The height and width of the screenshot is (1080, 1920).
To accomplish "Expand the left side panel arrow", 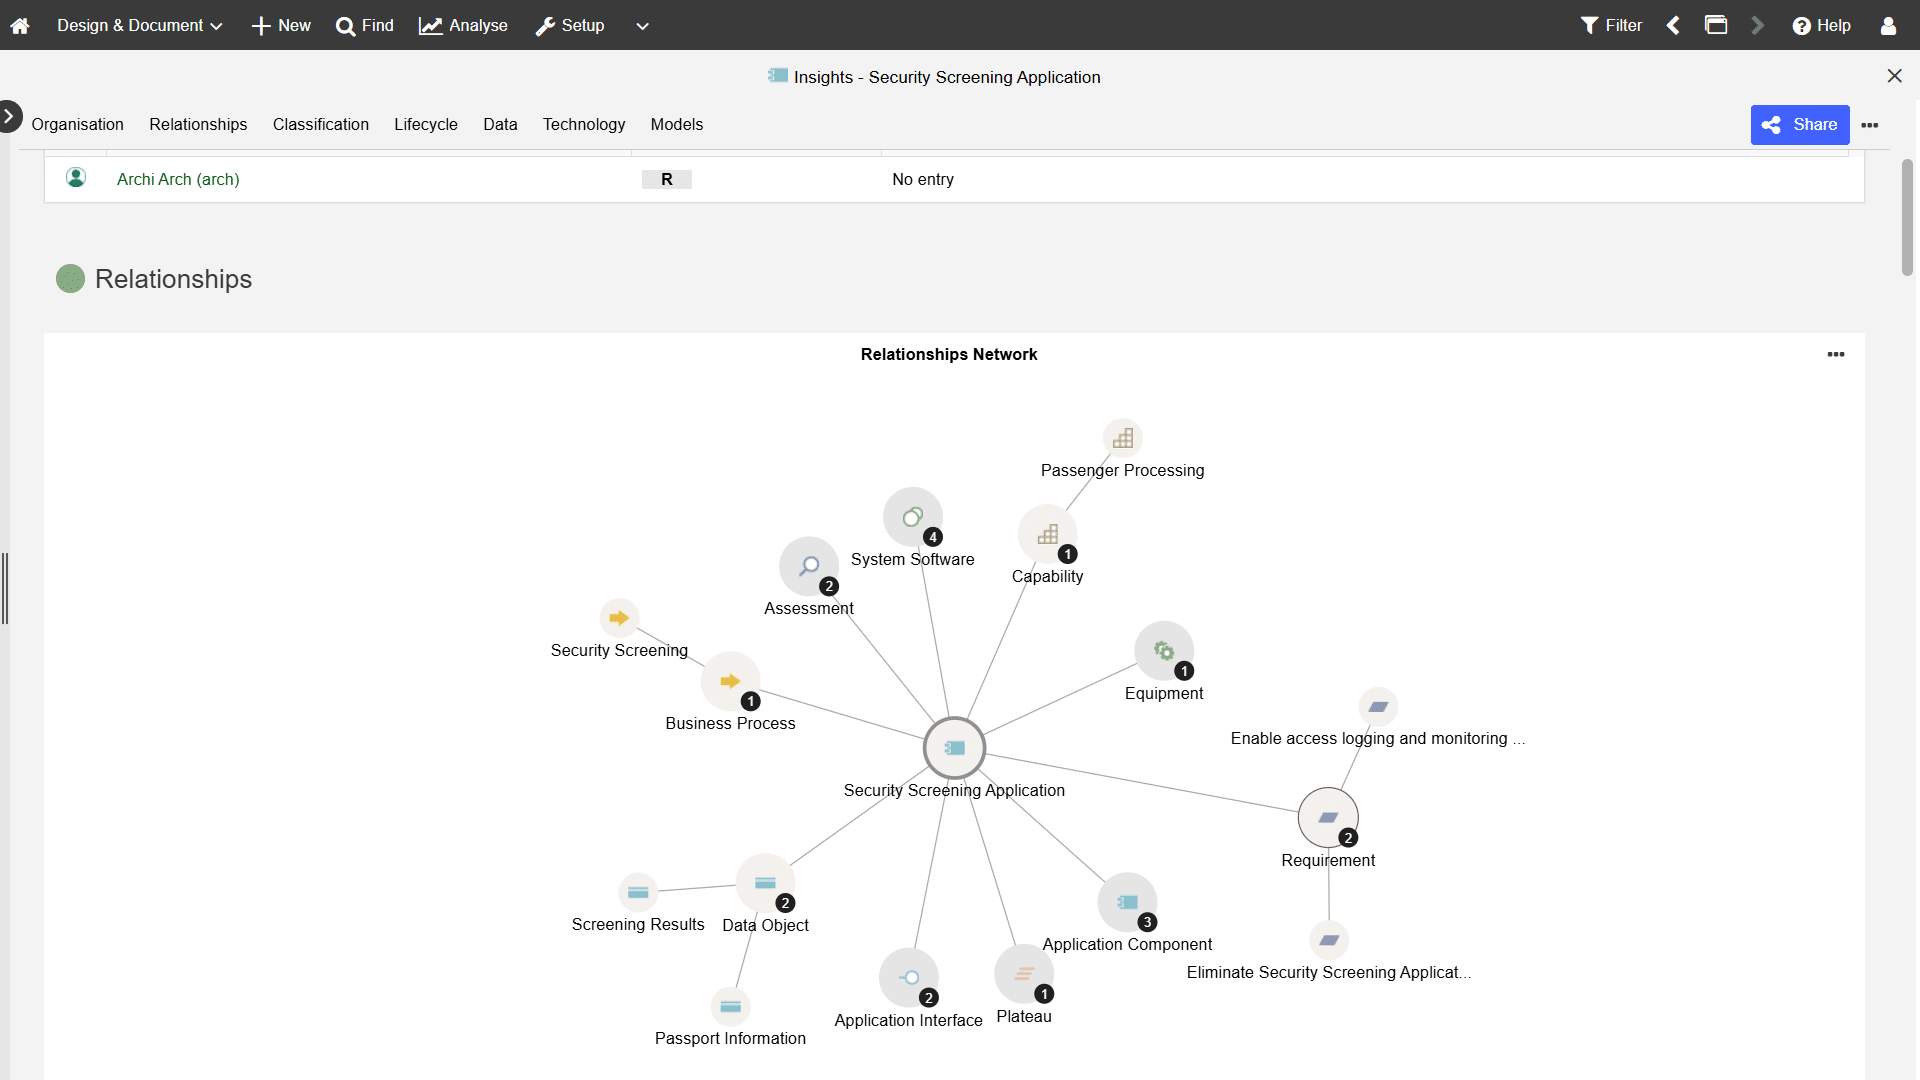I will (9, 116).
